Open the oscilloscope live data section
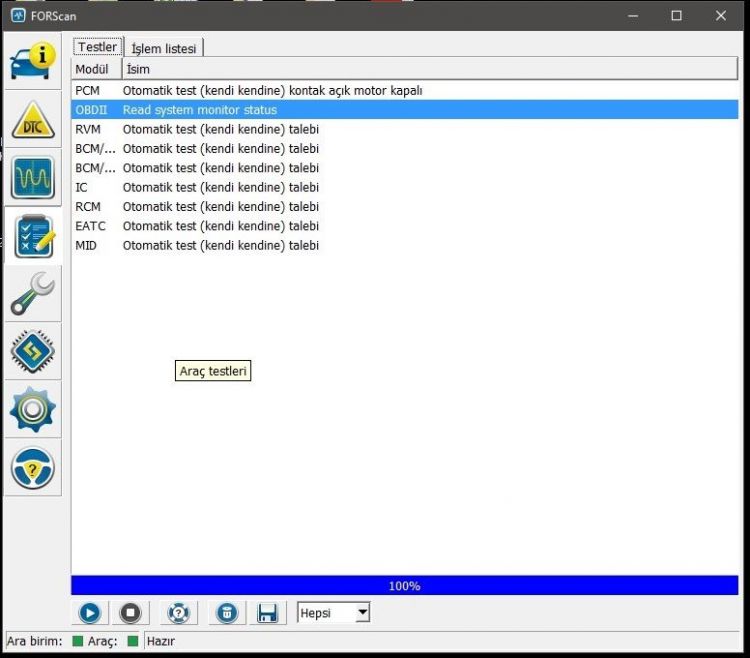750x658 pixels. coord(33,177)
